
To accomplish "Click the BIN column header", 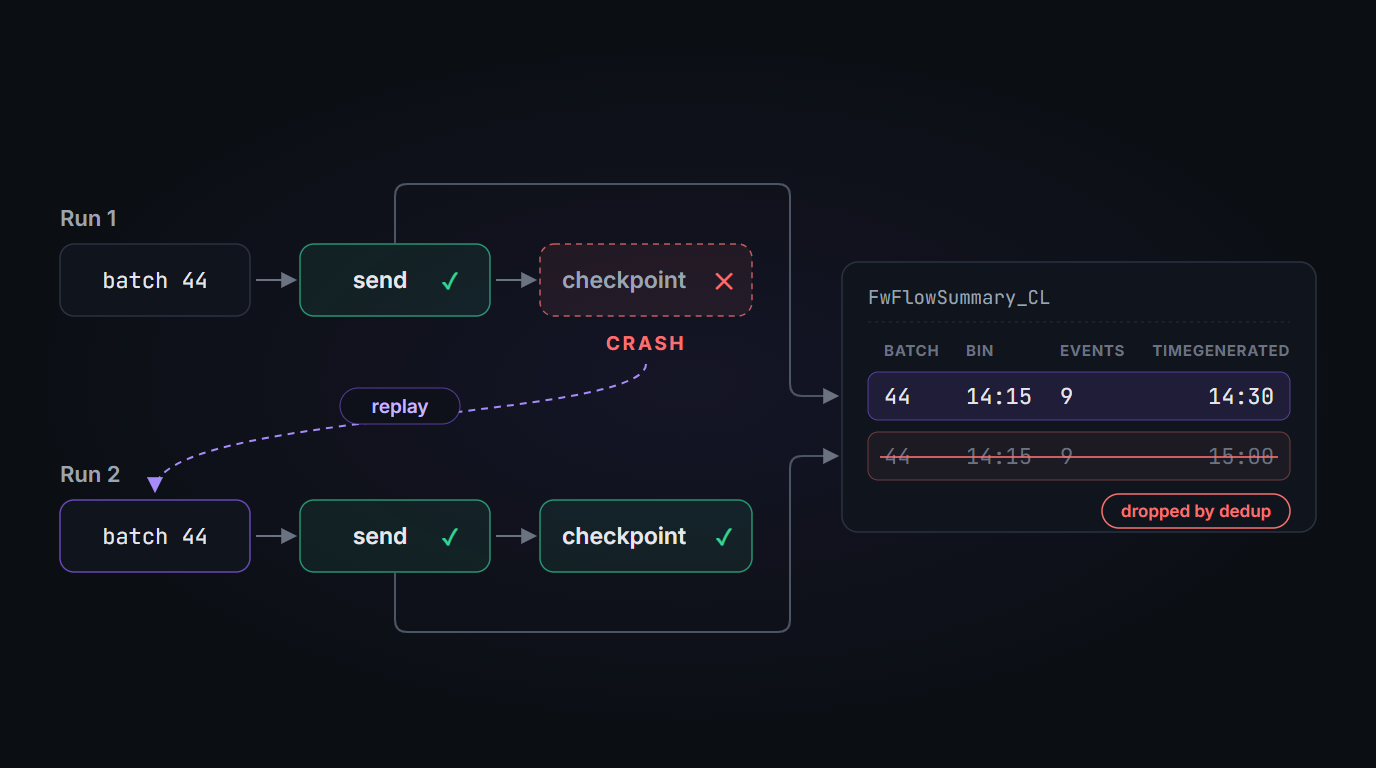I will pyautogui.click(x=980, y=351).
